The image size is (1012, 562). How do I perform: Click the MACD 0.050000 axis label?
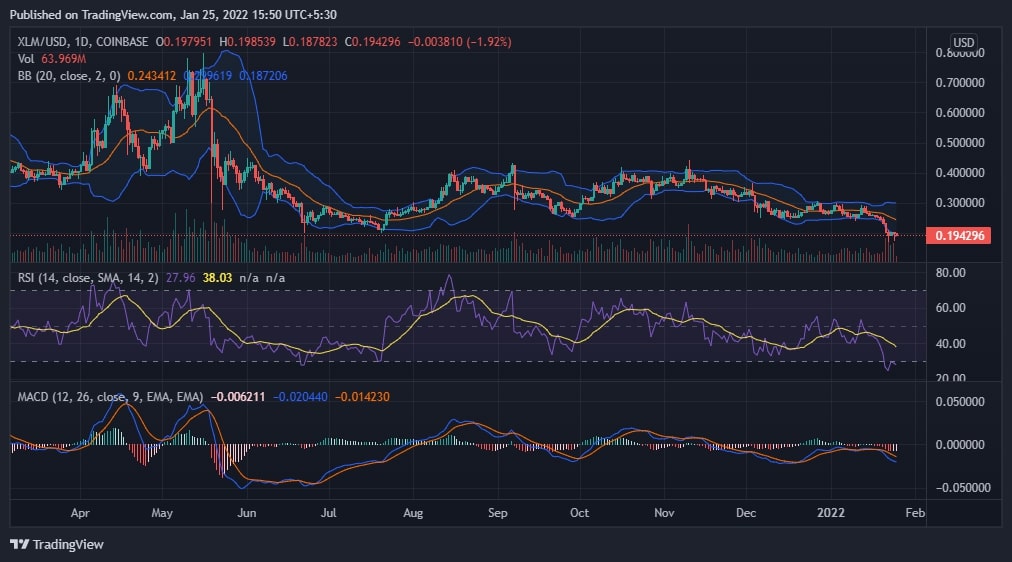point(960,402)
